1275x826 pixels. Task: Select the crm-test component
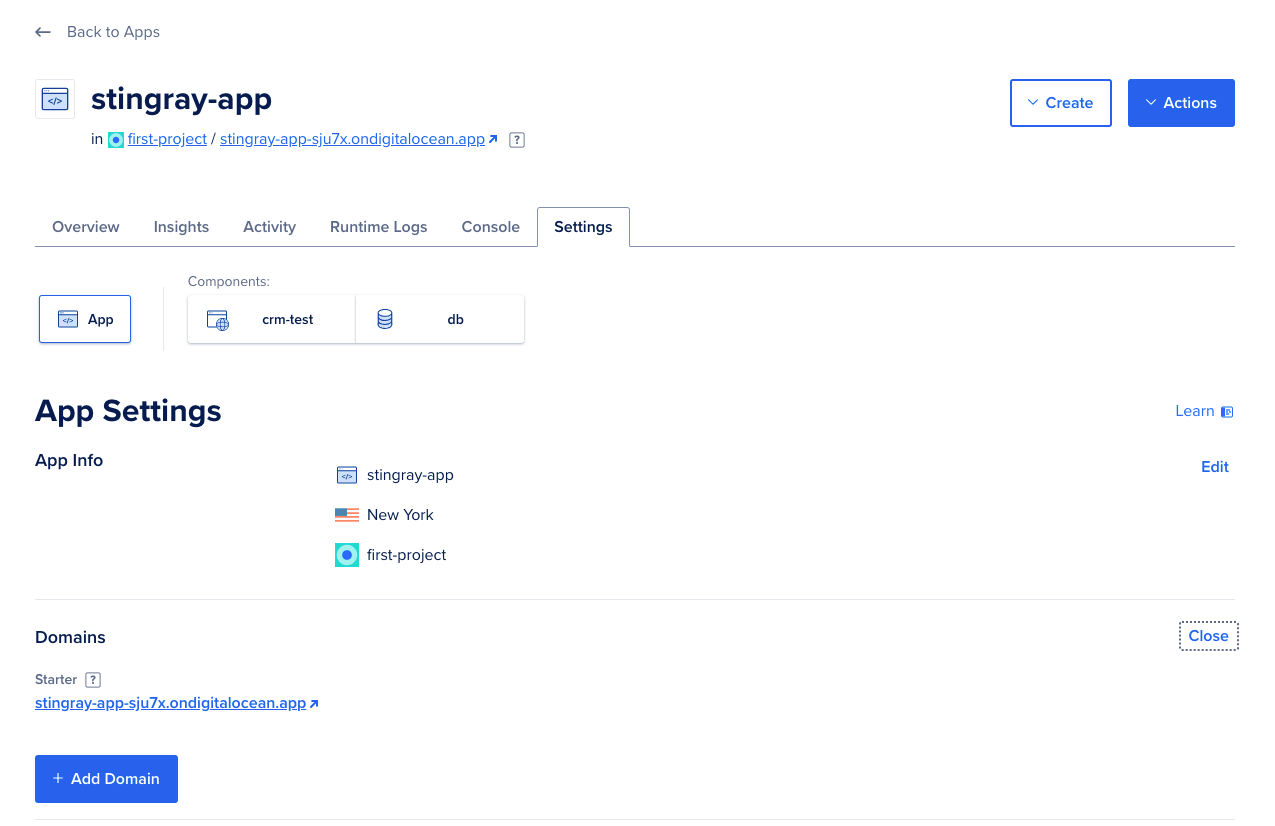pyautogui.click(x=271, y=320)
